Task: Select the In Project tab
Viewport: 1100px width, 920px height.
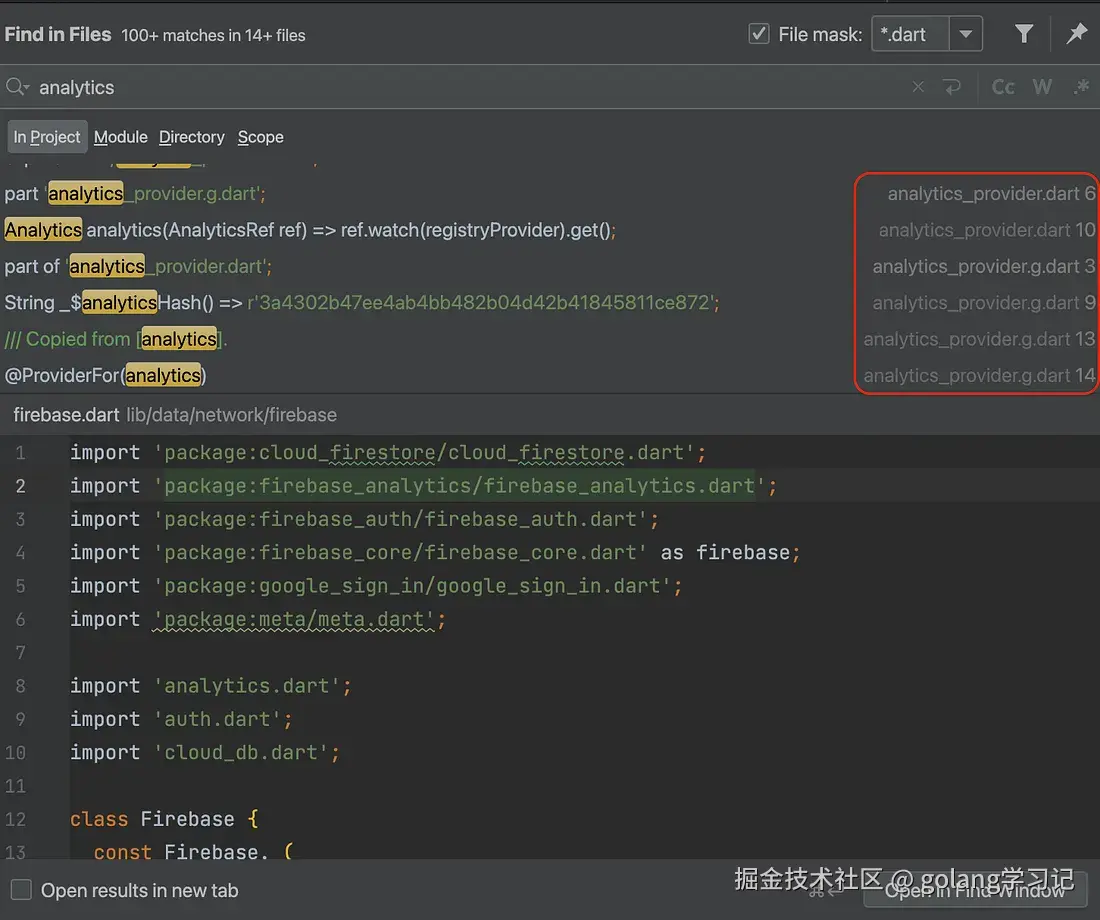Action: click(x=47, y=137)
